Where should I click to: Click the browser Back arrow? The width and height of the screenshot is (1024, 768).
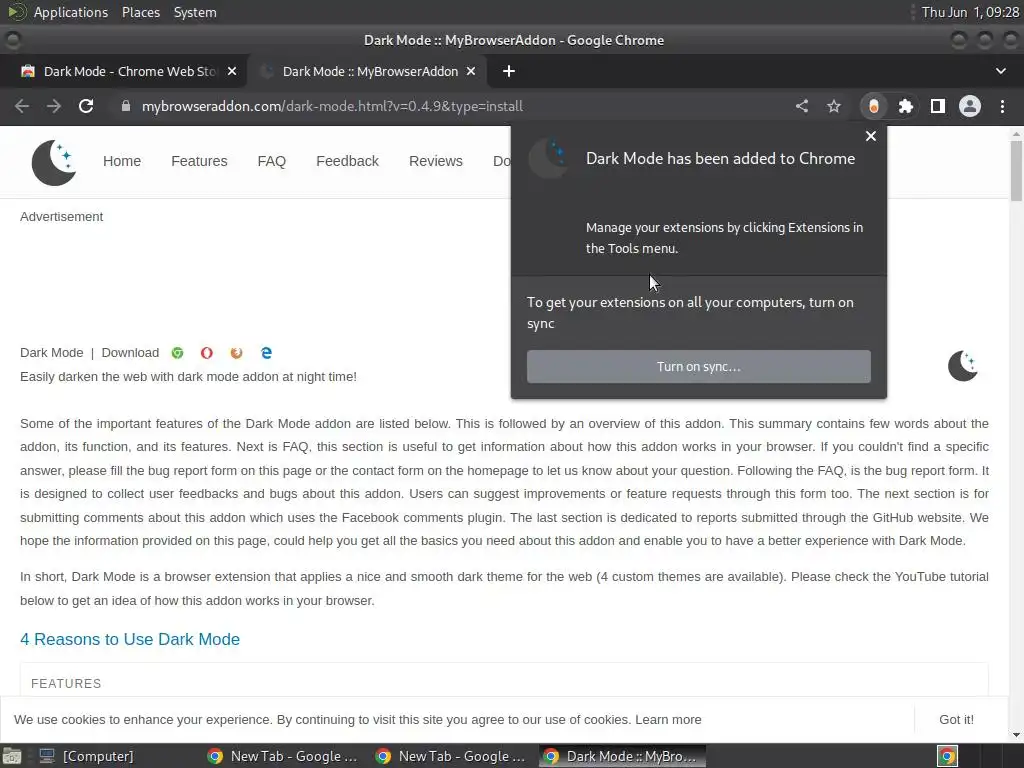point(22,106)
